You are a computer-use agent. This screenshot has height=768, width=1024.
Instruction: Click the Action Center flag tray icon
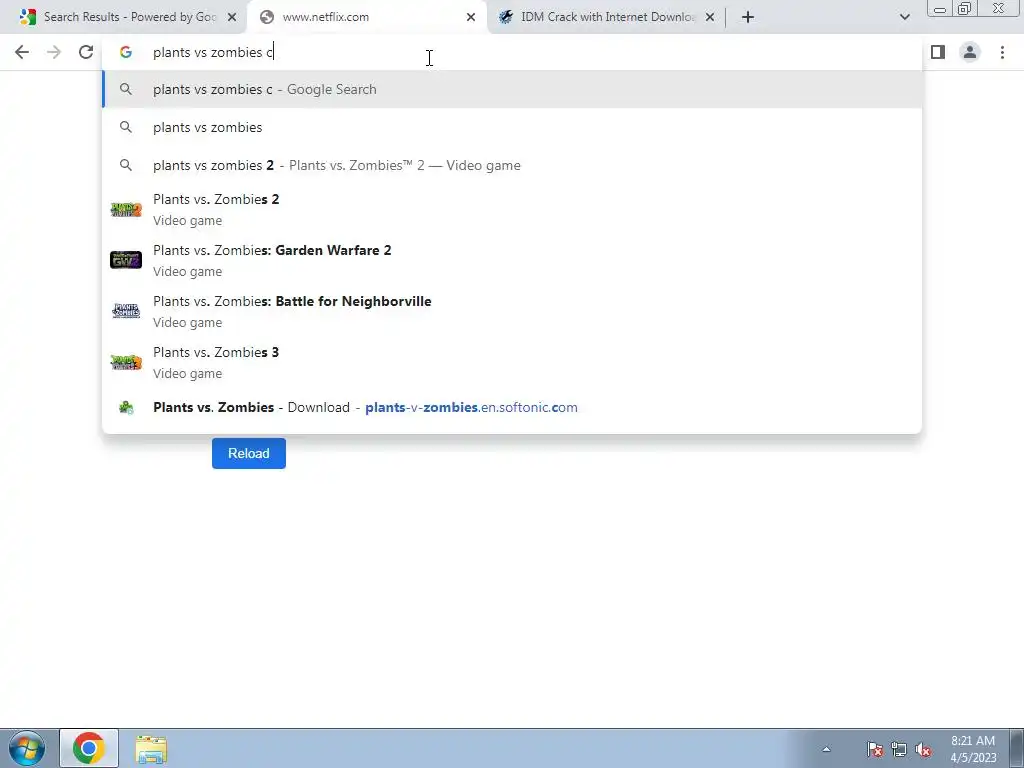(874, 749)
